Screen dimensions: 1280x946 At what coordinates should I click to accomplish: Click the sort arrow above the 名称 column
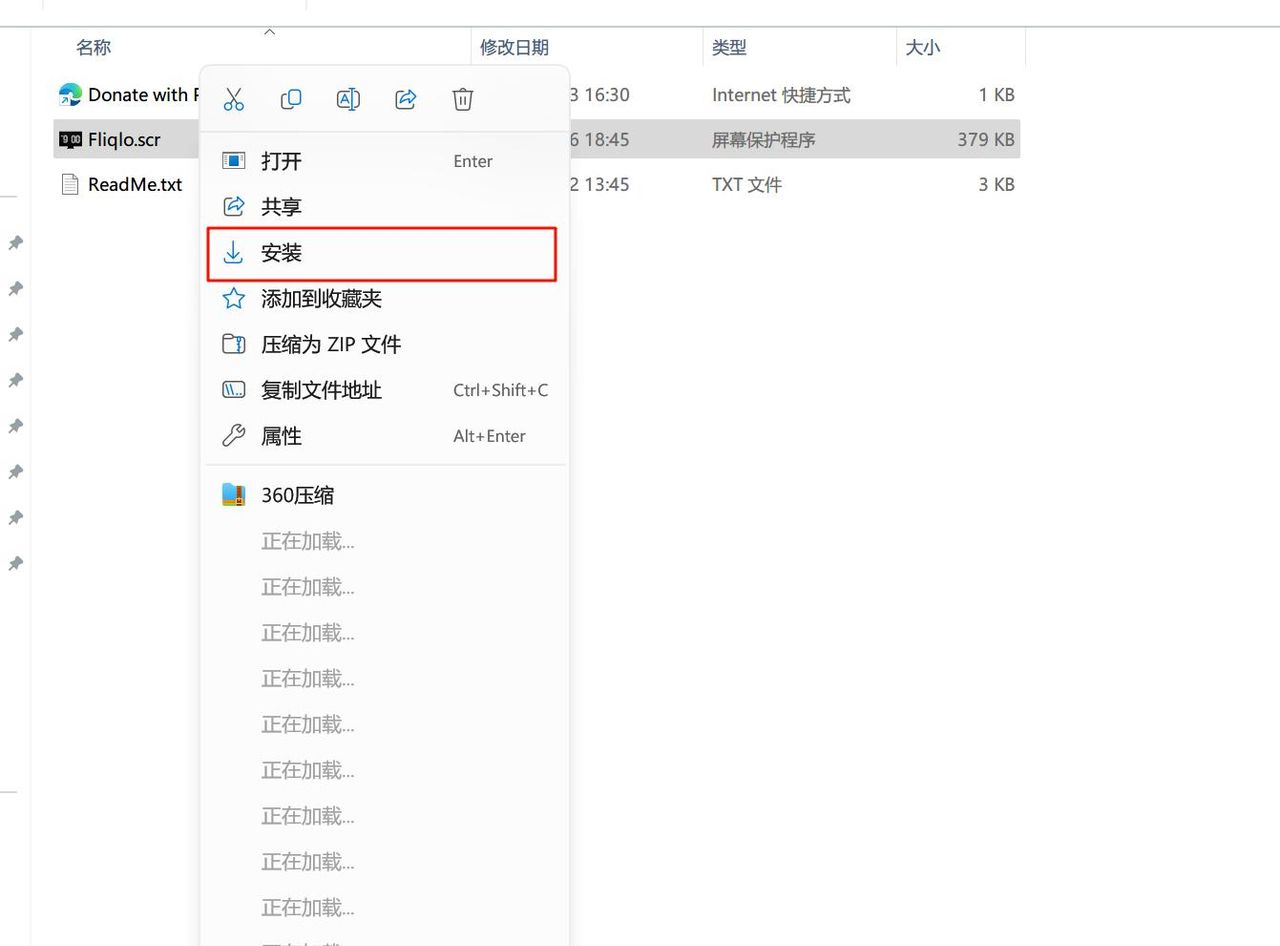click(x=269, y=32)
